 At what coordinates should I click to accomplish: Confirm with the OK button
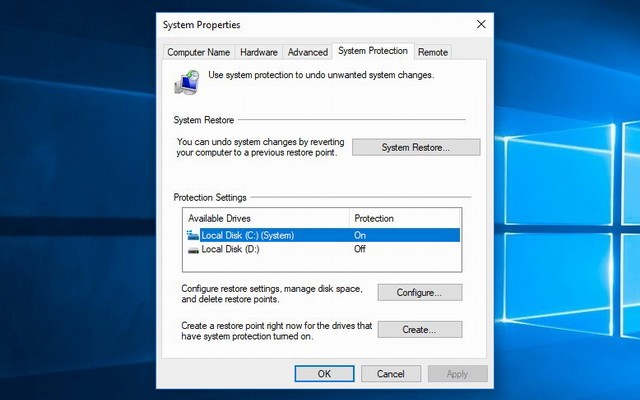pyautogui.click(x=324, y=374)
